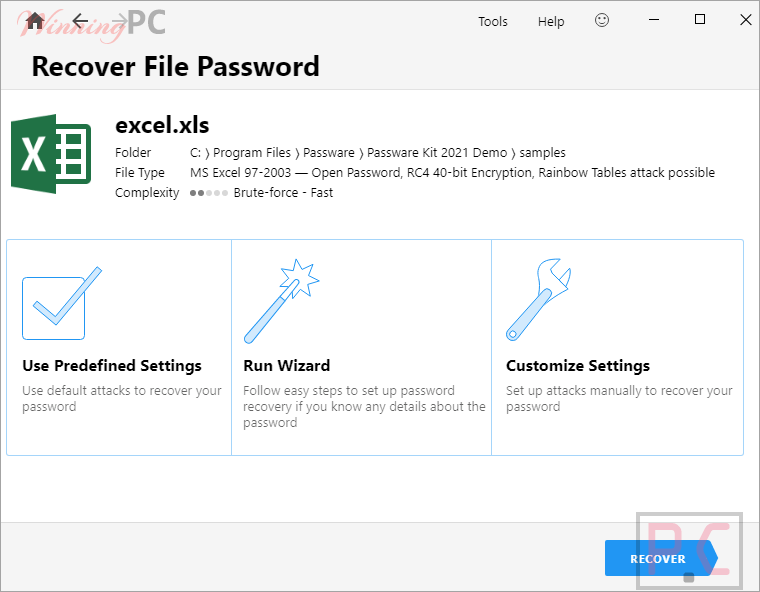The height and width of the screenshot is (592, 760).
Task: Open the Tools menu
Action: pyautogui.click(x=492, y=21)
